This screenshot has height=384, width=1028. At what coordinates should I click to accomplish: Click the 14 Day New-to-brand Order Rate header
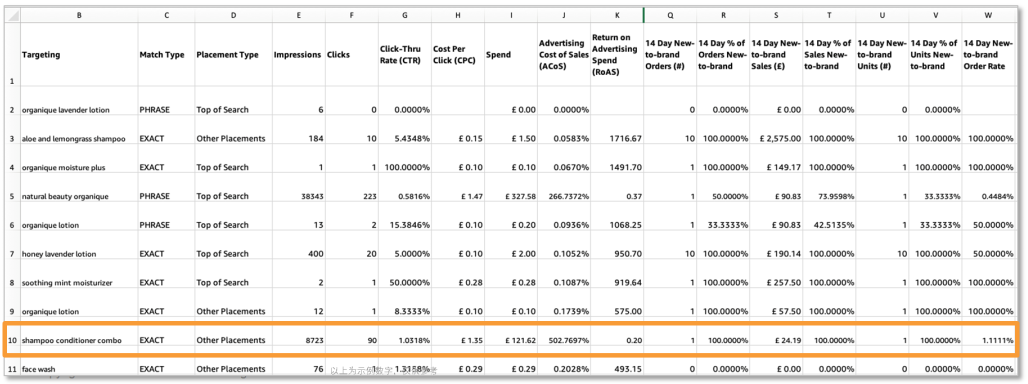pyautogui.click(x=989, y=55)
